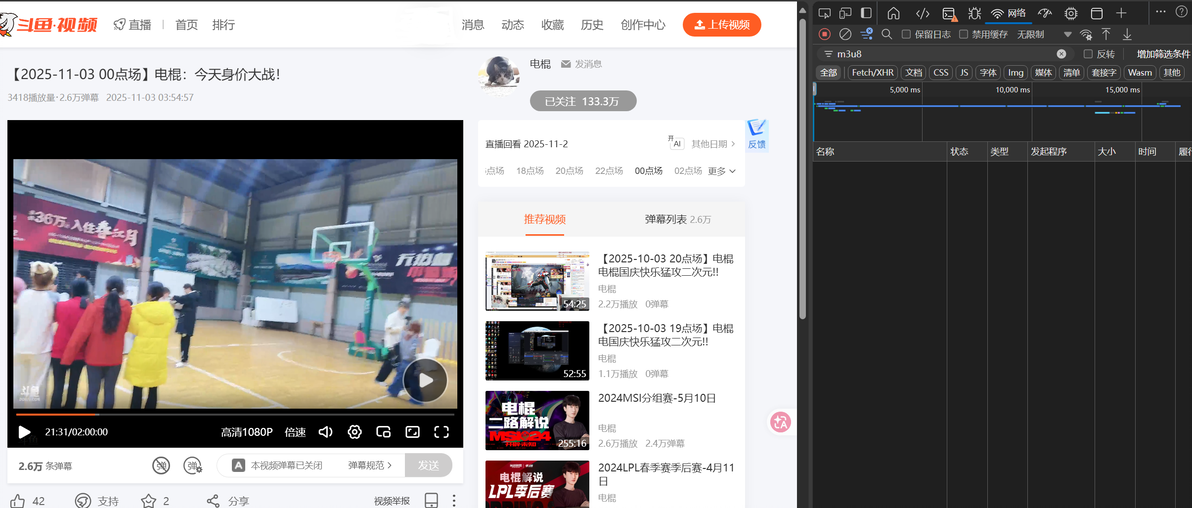Expand the 无限制 throttling dropdown
The height and width of the screenshot is (508, 1192).
[1045, 34]
